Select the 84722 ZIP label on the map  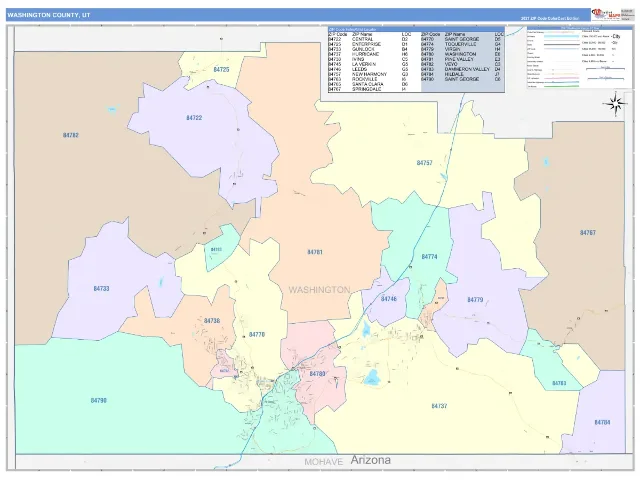(194, 118)
